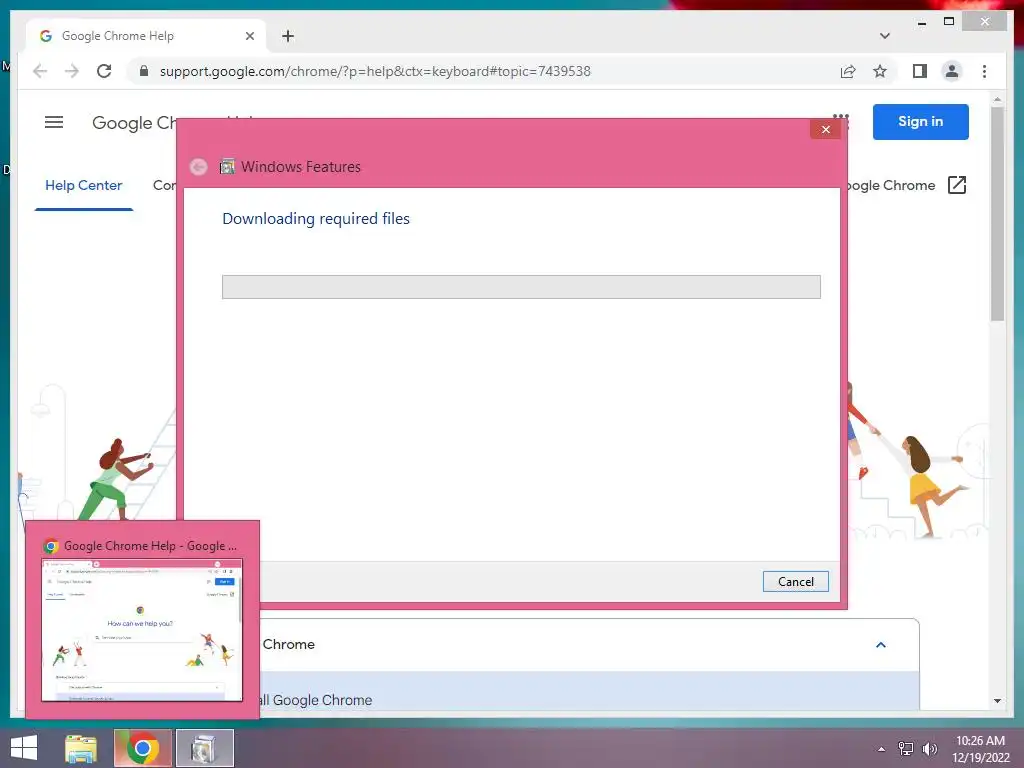Open the tab search chevron in Chrome
This screenshot has height=768, width=1024.
click(885, 36)
